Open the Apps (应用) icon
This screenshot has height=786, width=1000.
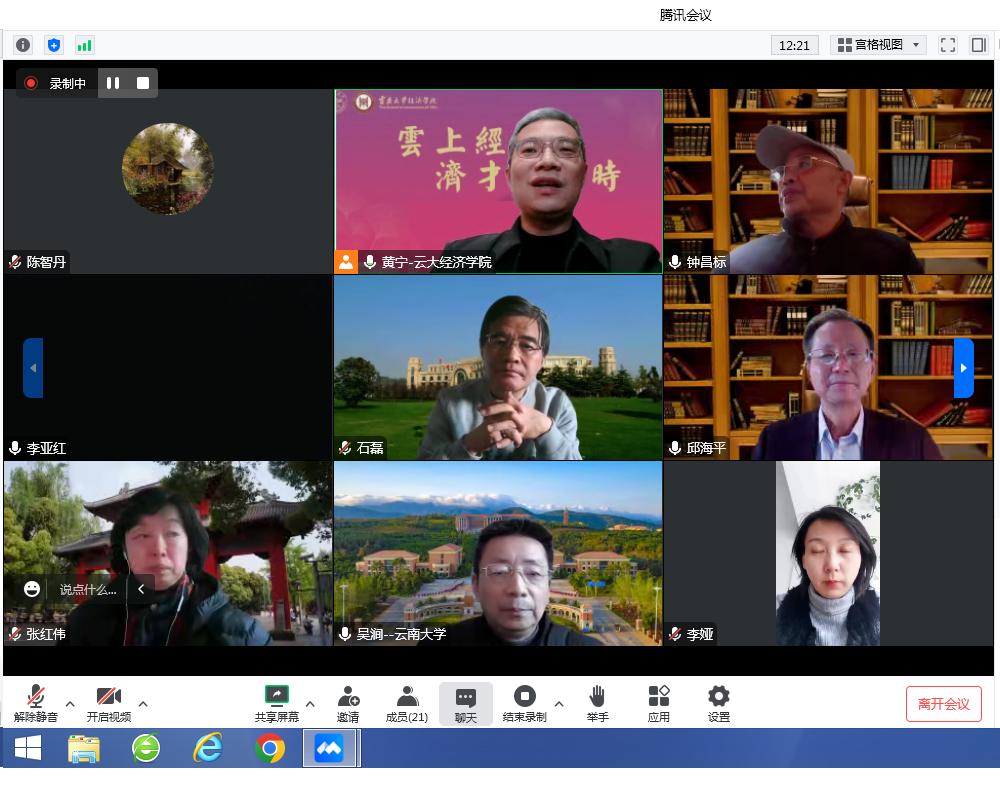click(658, 704)
